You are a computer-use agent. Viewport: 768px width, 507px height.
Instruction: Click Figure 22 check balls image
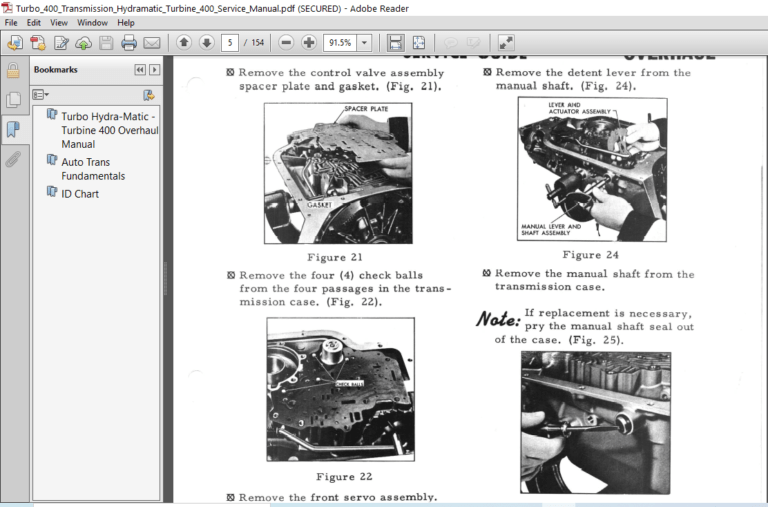340,389
